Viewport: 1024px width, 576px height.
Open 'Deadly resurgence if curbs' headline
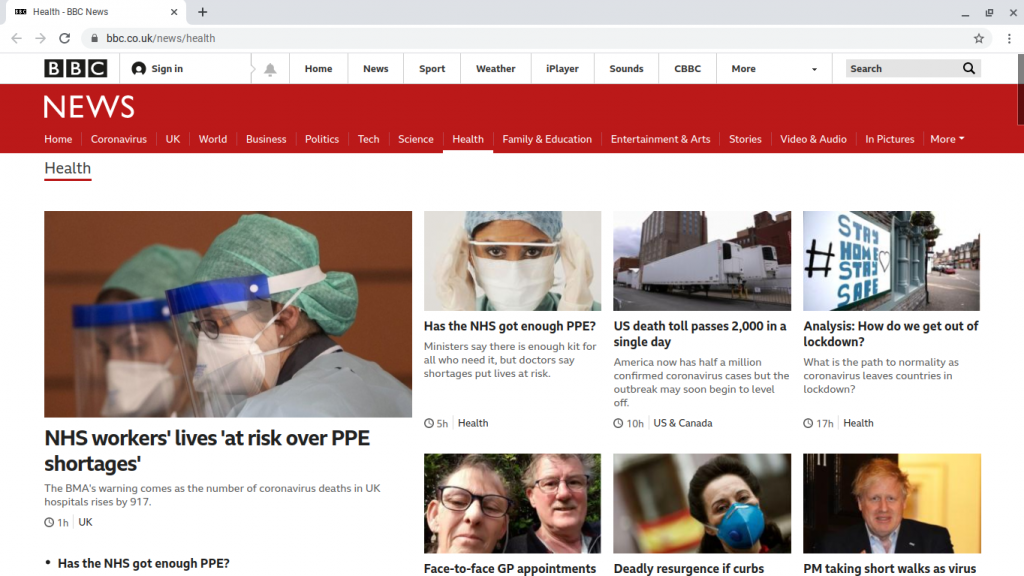point(689,569)
